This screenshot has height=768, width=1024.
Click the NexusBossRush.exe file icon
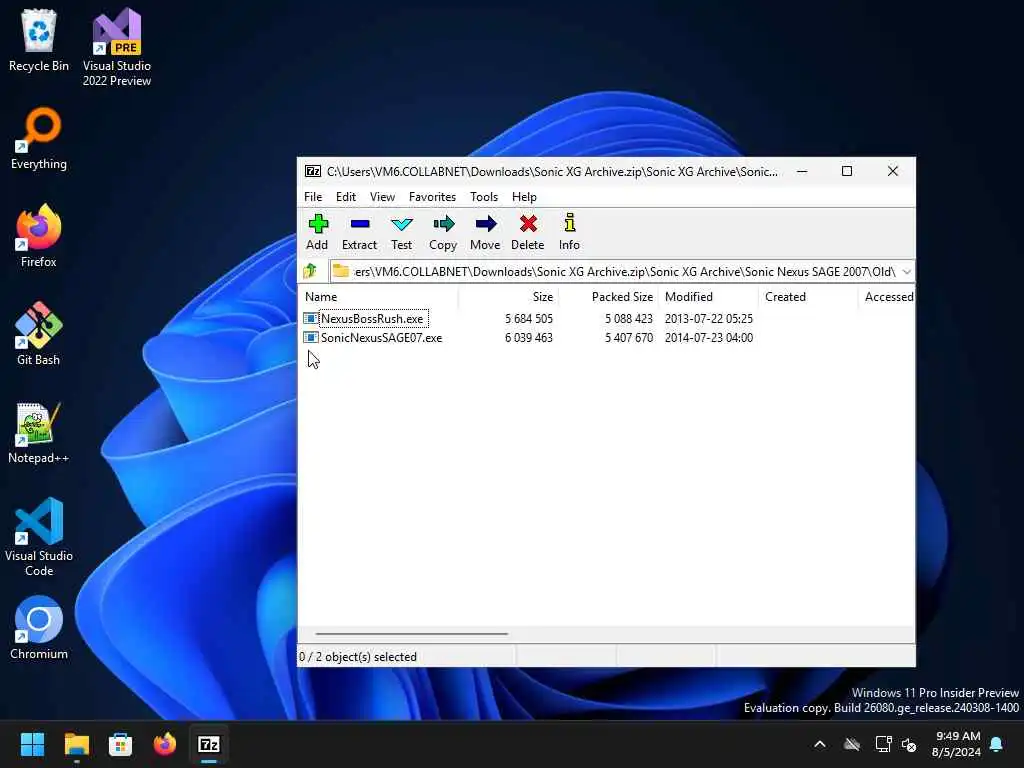coord(311,319)
